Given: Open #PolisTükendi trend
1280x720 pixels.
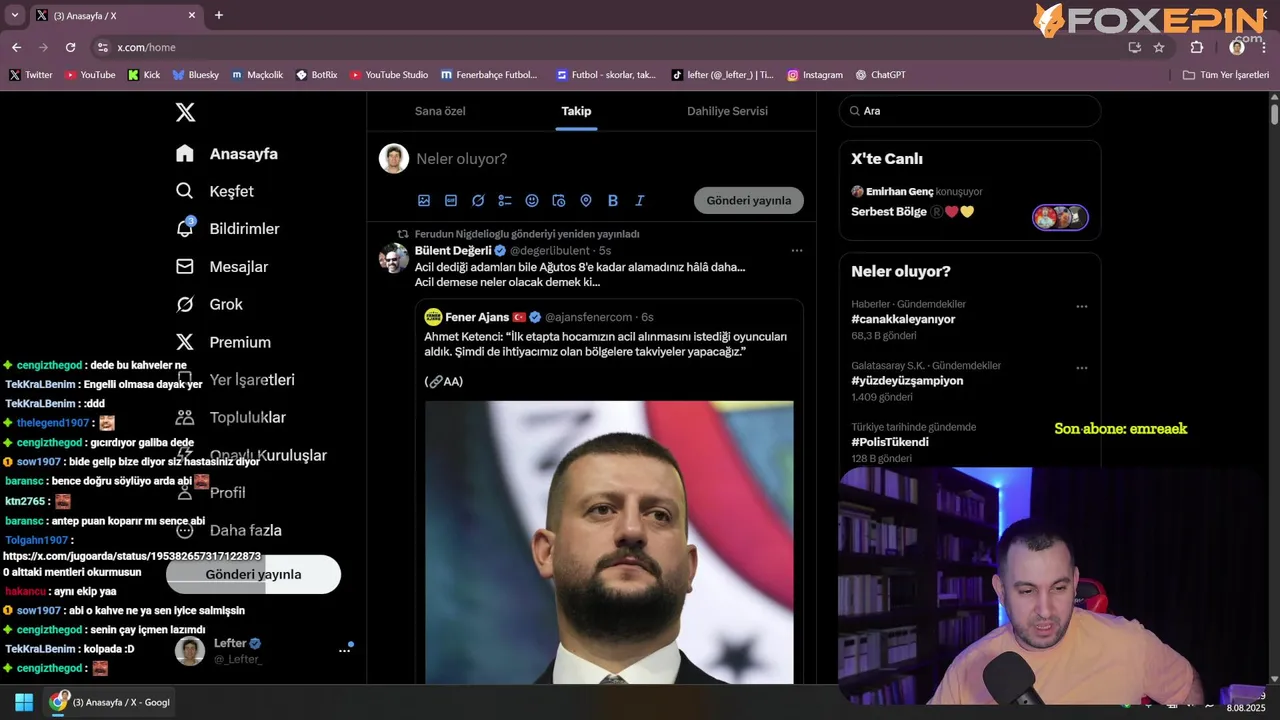Looking at the screenshot, I should point(890,442).
